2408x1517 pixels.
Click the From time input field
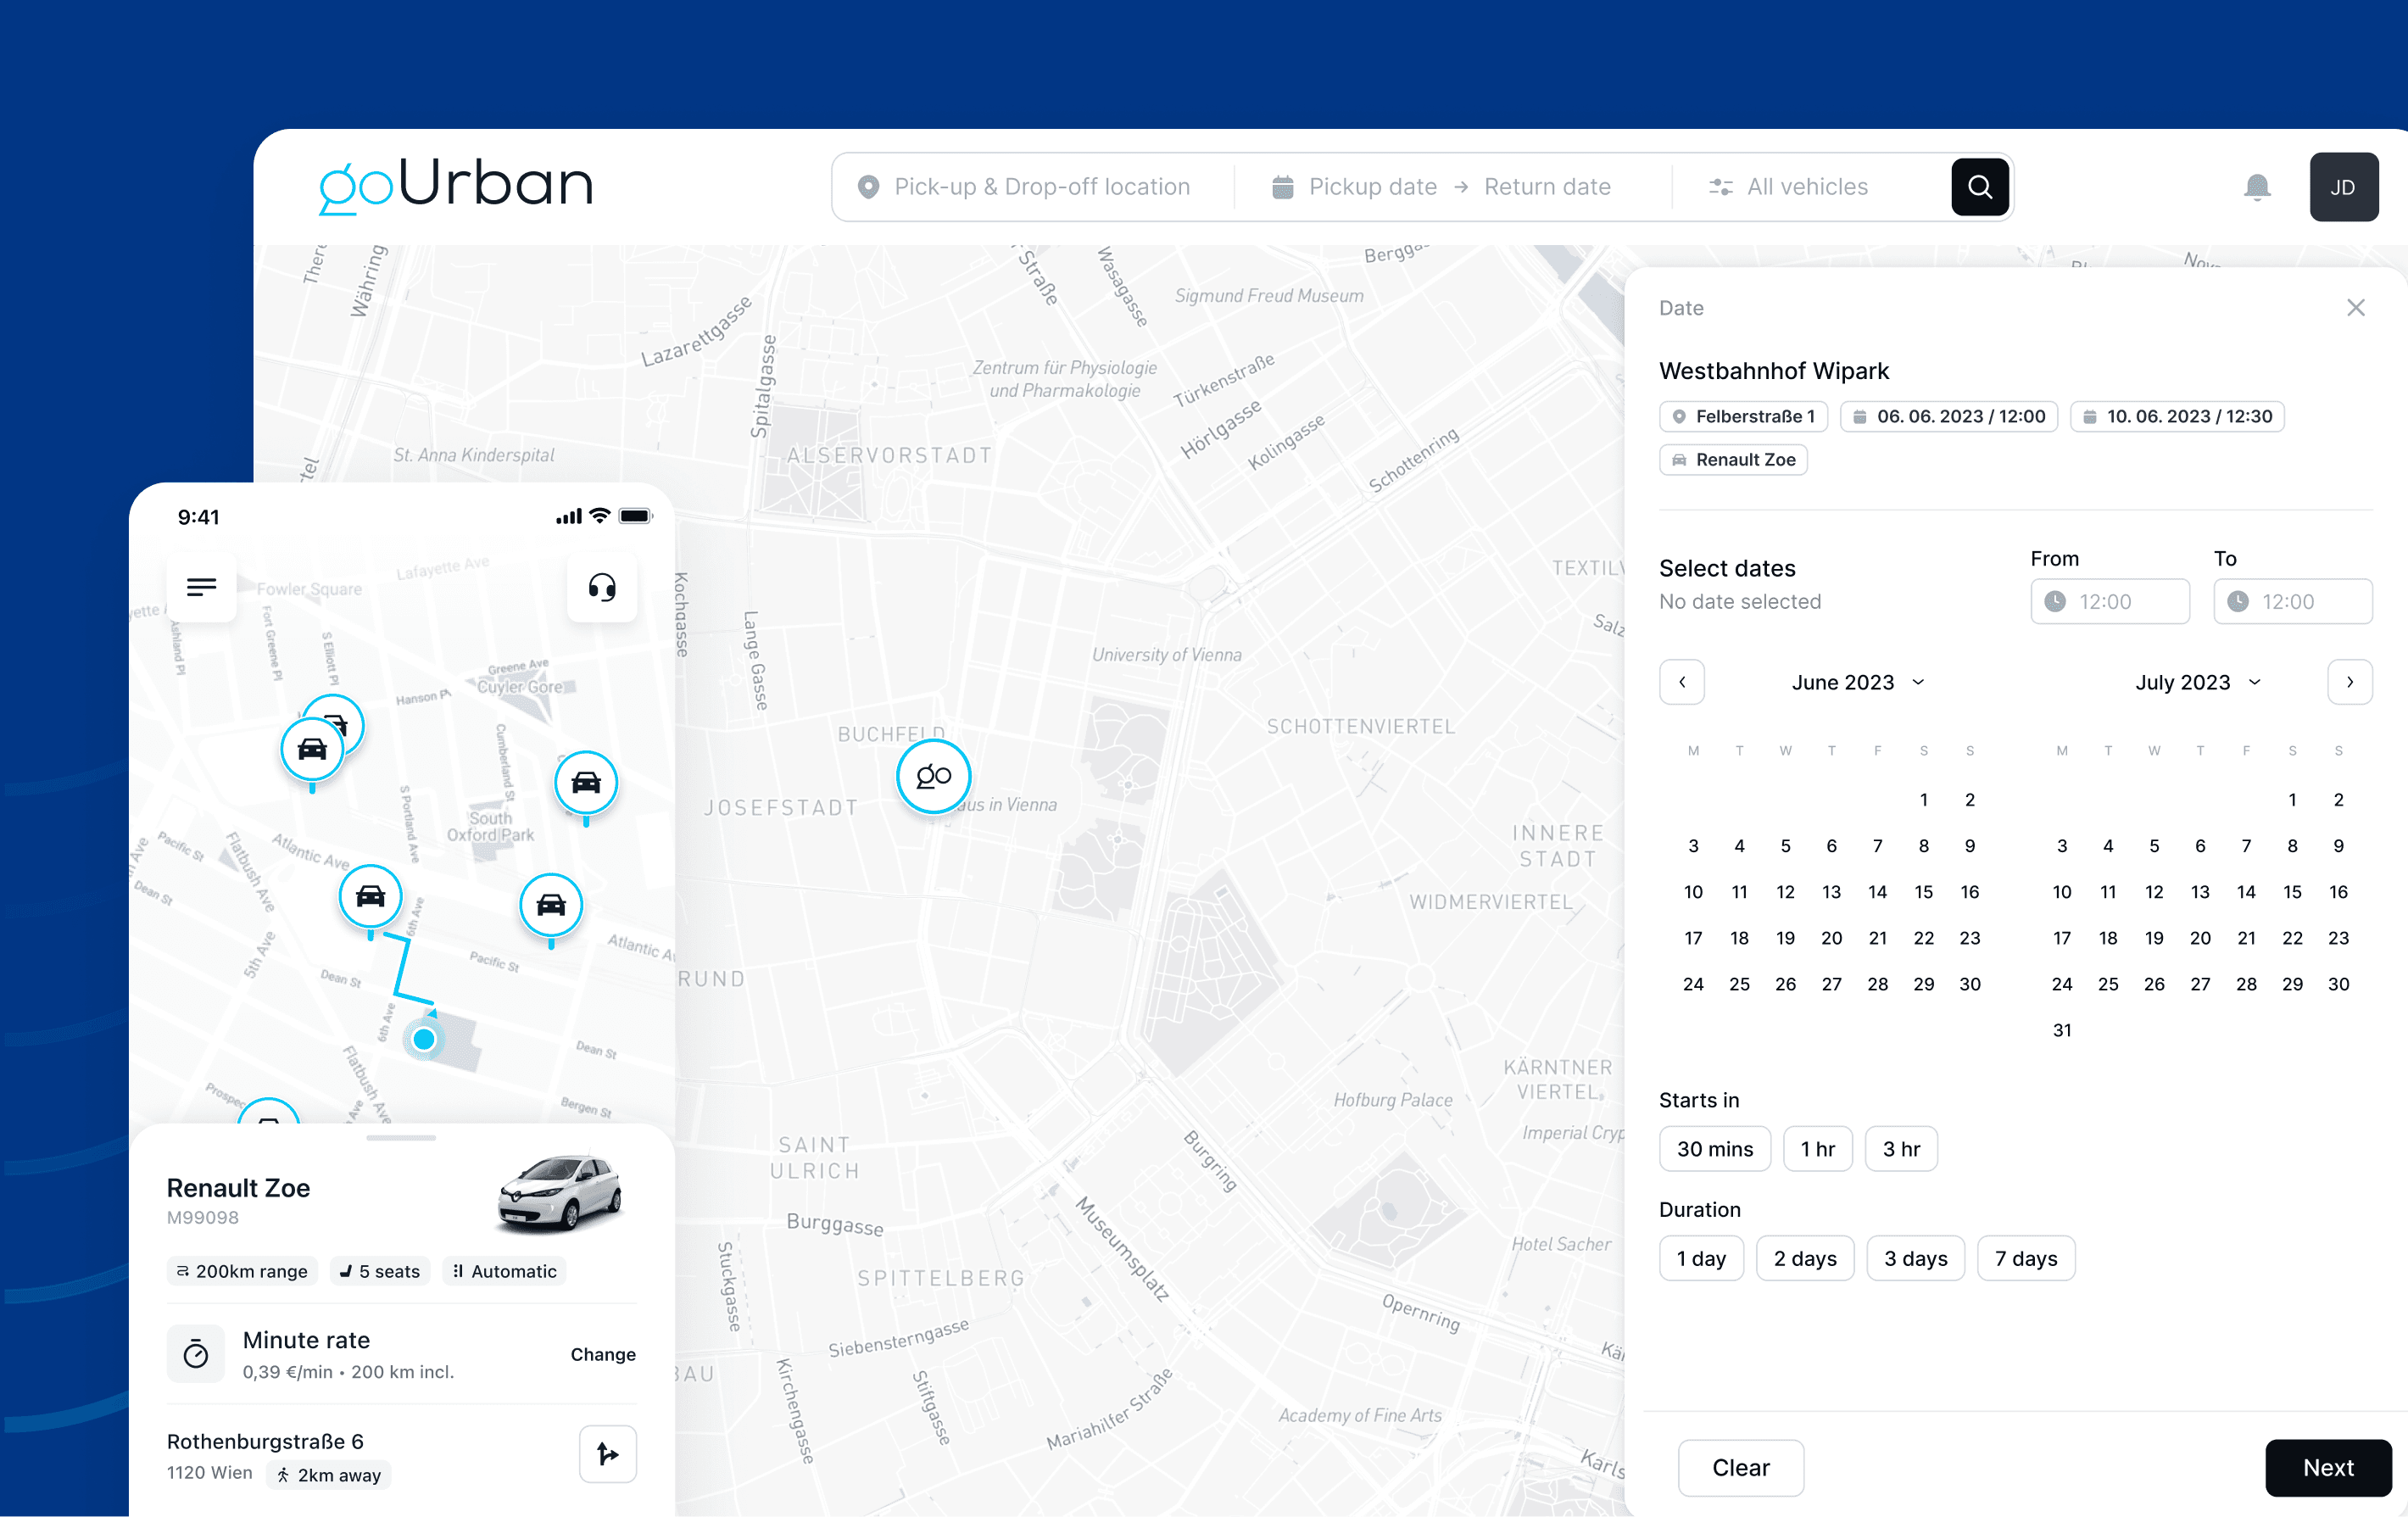tap(2110, 601)
